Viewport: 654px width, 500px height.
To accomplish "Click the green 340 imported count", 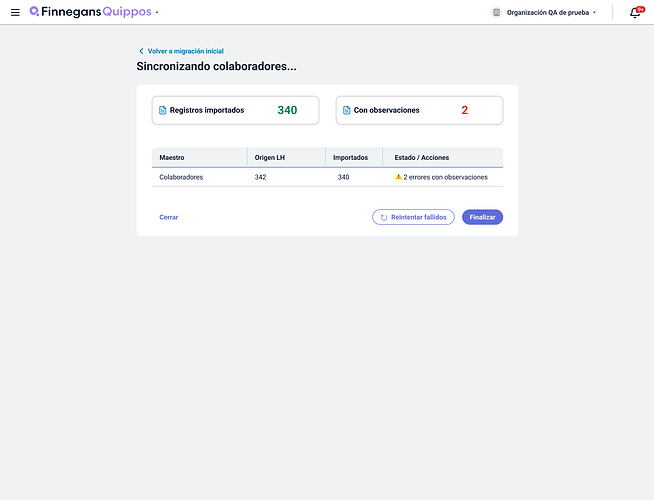I will coord(287,110).
